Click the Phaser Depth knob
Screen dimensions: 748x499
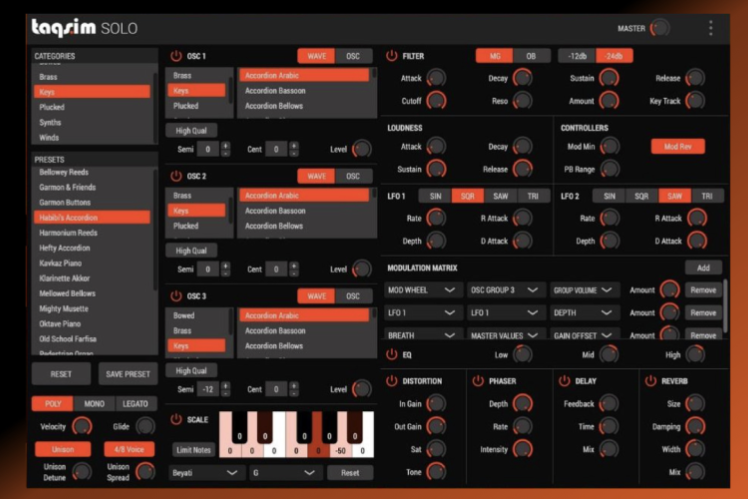click(x=523, y=404)
